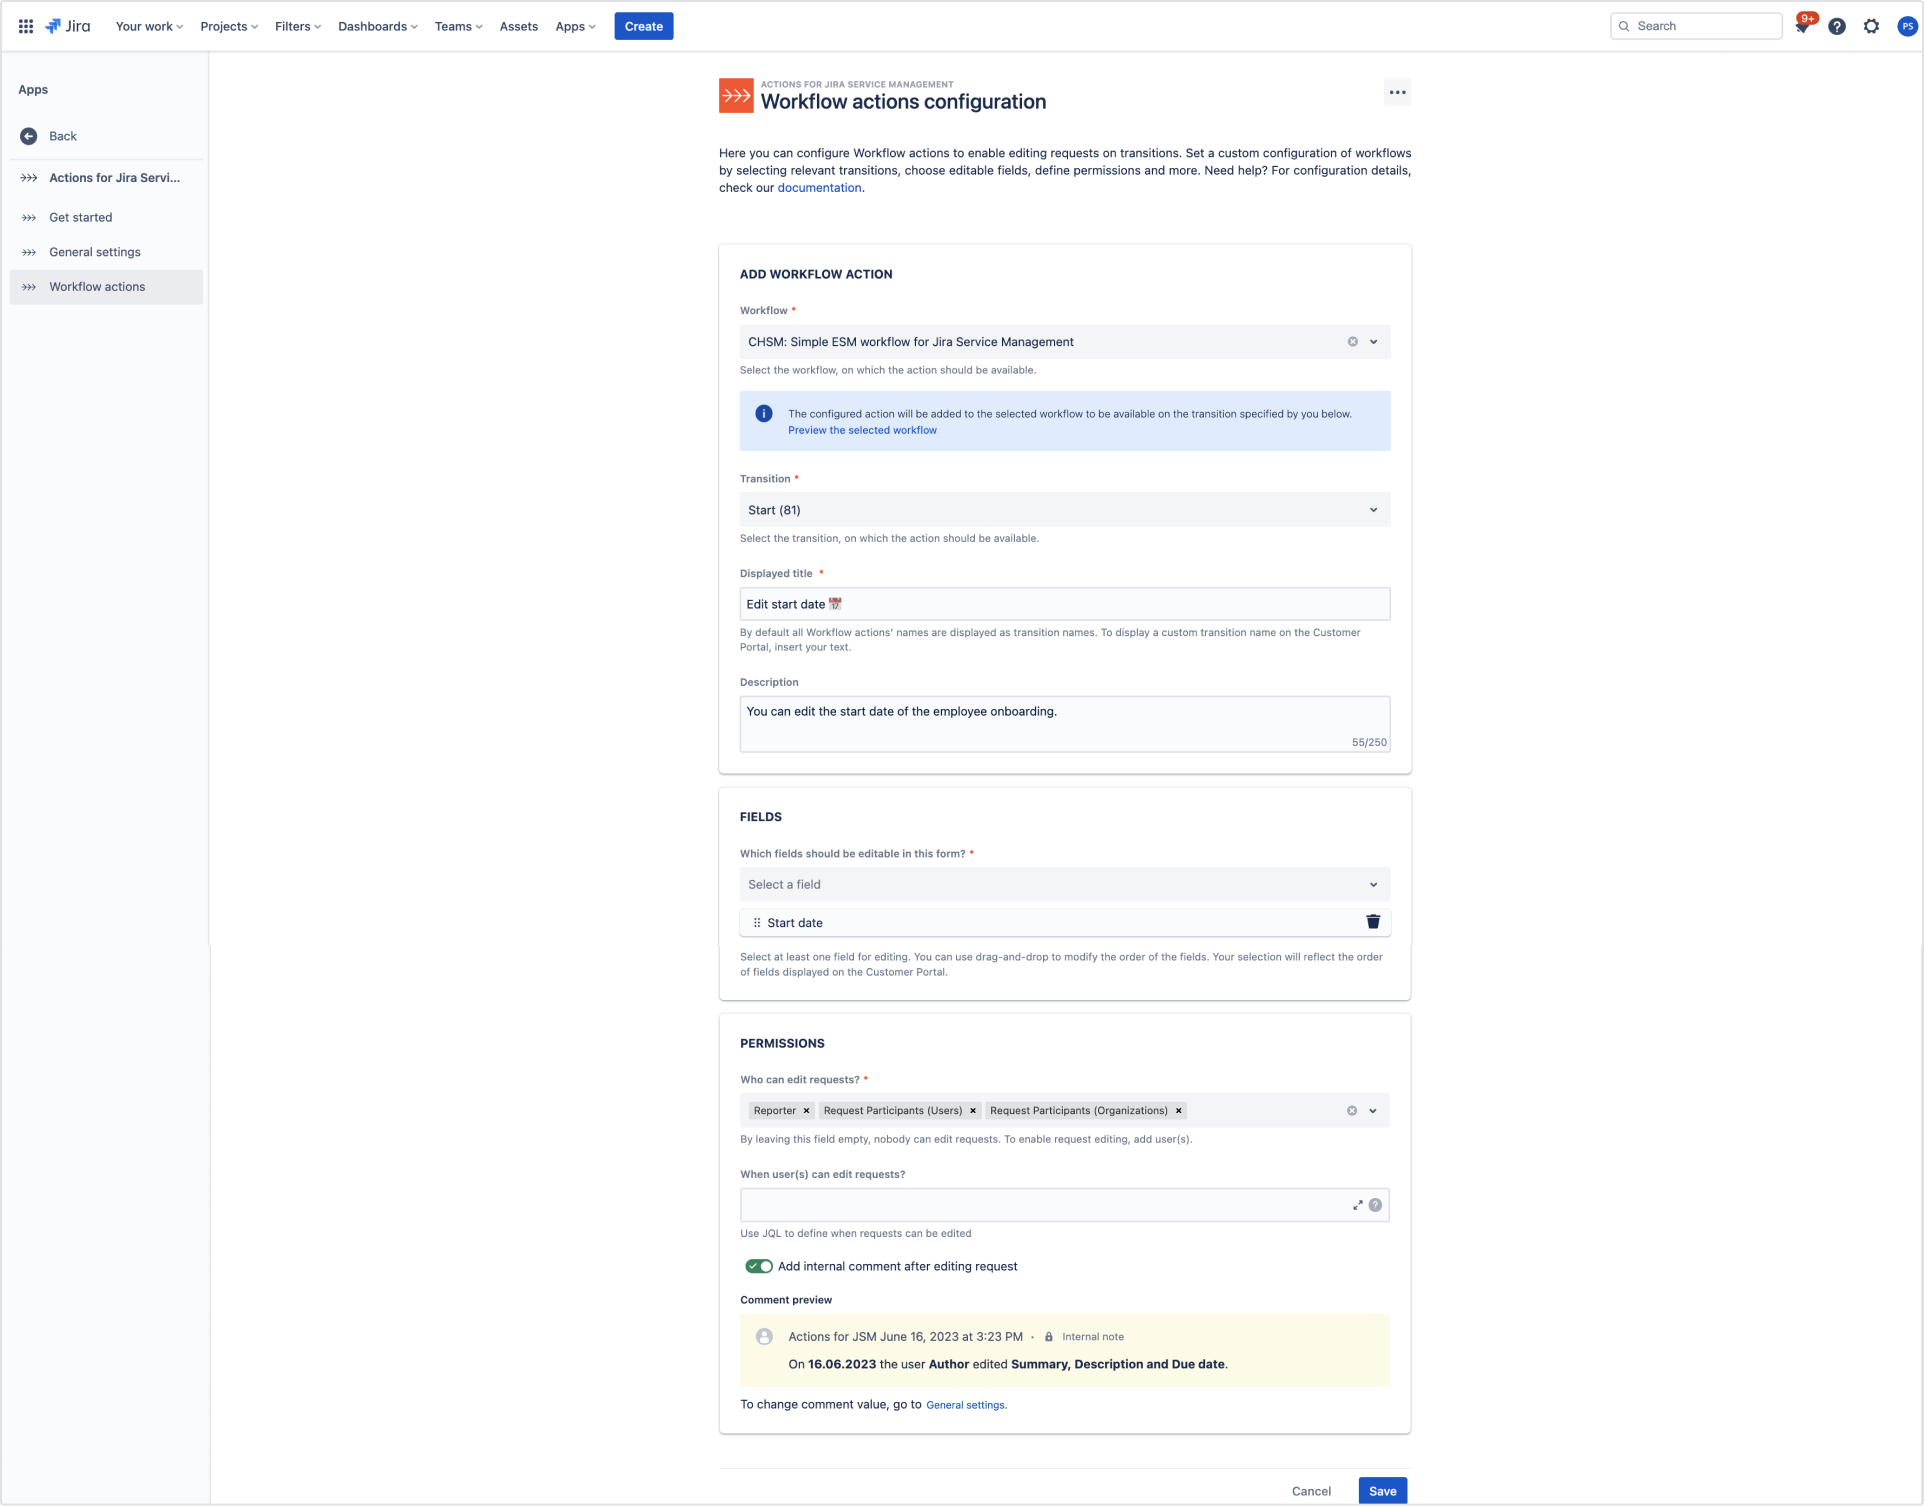Click the Save button
Viewport: 1924px width, 1506px height.
pyautogui.click(x=1383, y=1491)
